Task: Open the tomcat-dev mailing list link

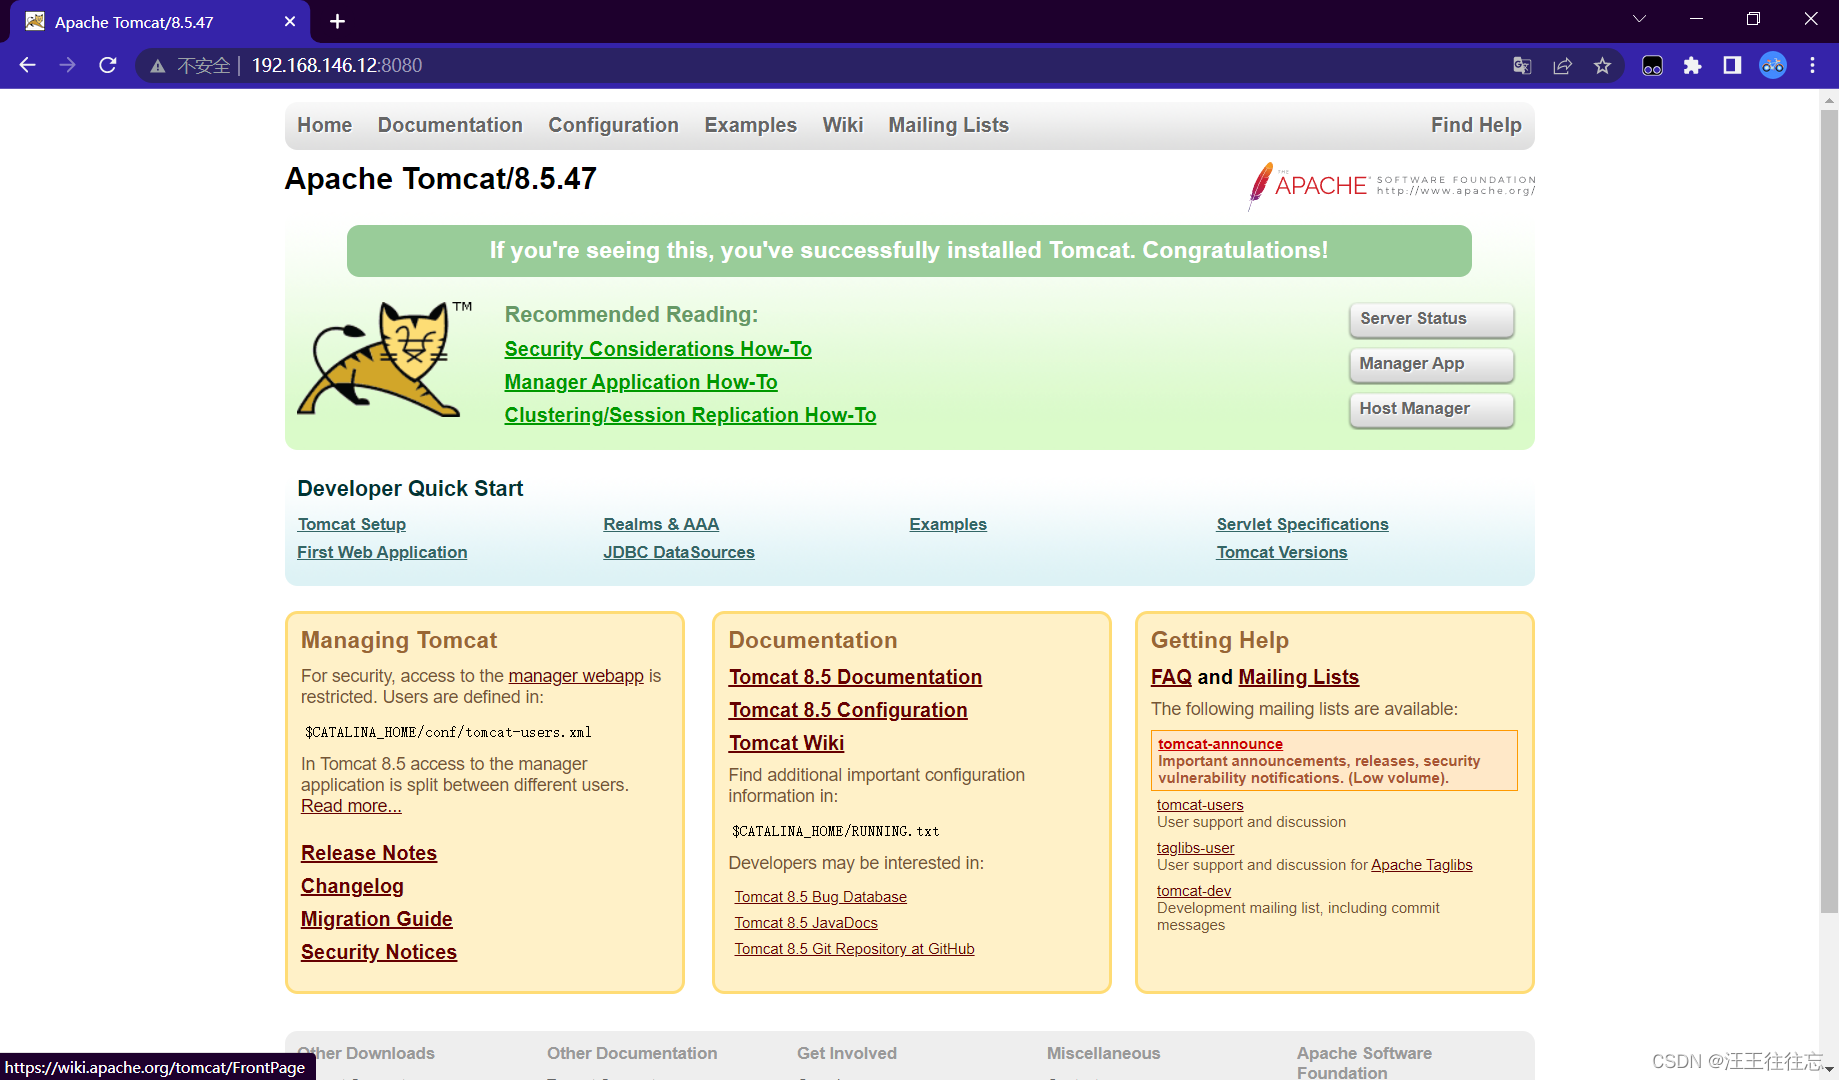Action: [x=1193, y=891]
